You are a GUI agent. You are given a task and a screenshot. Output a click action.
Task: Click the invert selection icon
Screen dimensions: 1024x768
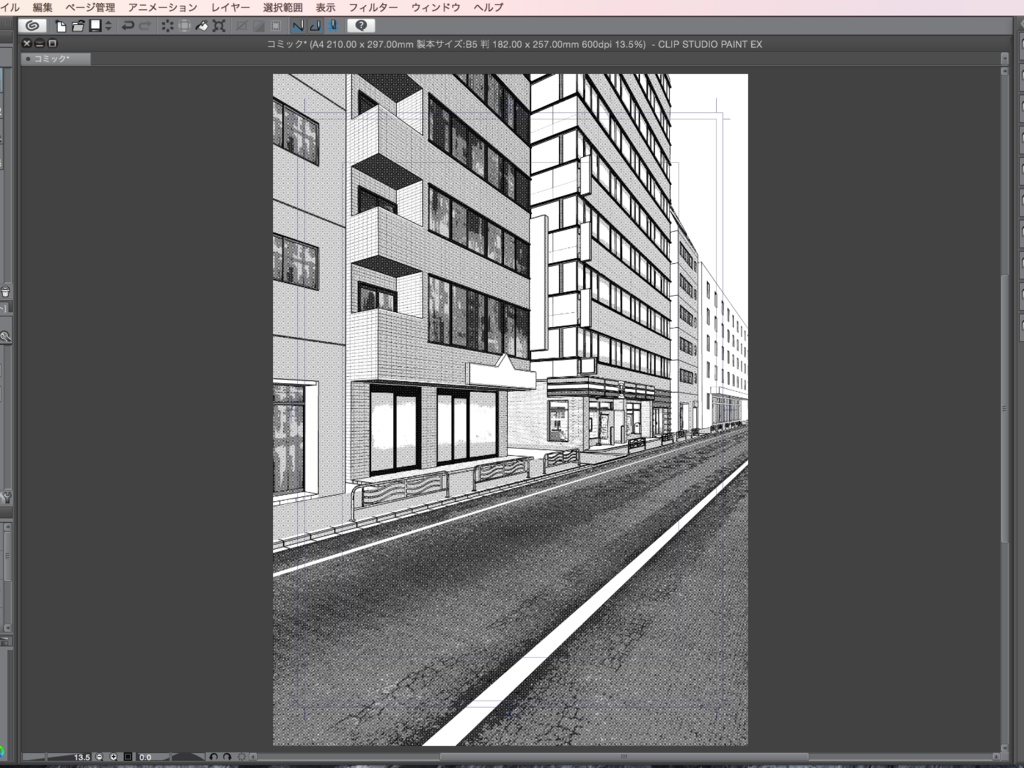click(x=259, y=26)
